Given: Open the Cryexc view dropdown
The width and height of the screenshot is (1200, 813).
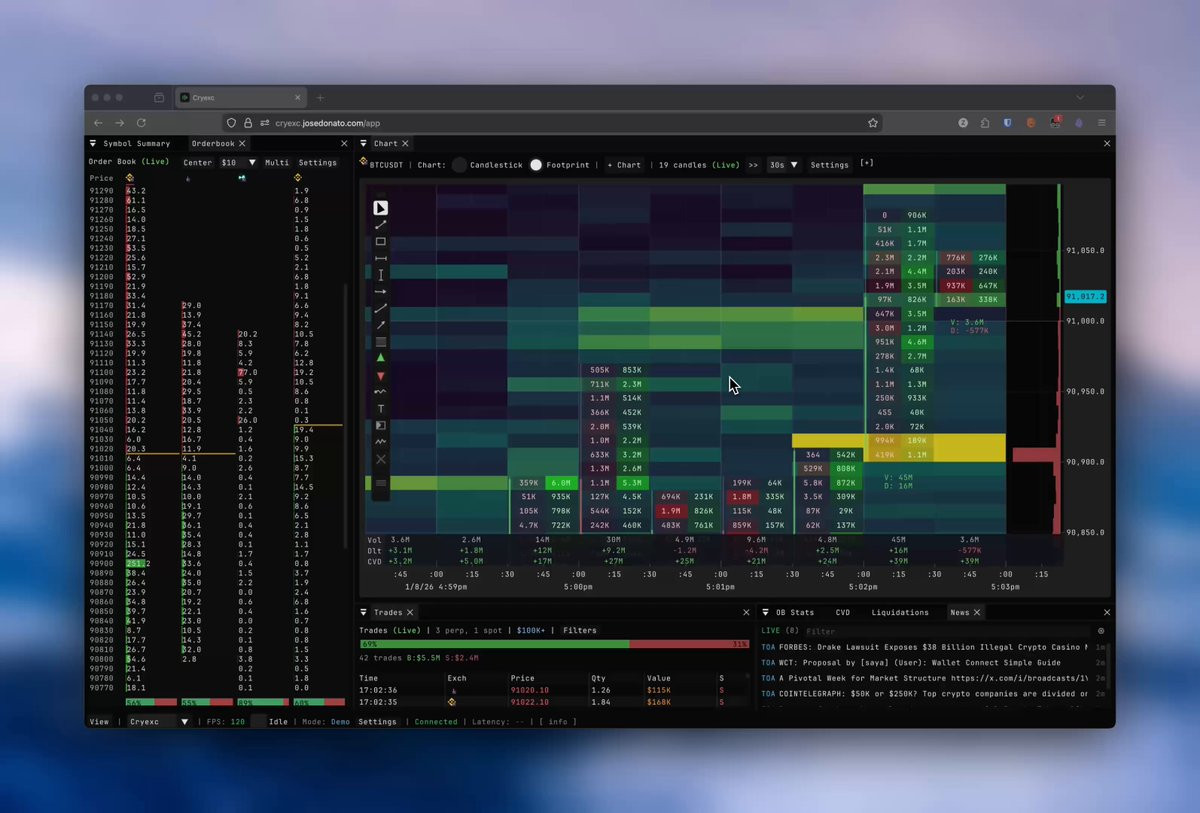Looking at the screenshot, I should pyautogui.click(x=158, y=721).
